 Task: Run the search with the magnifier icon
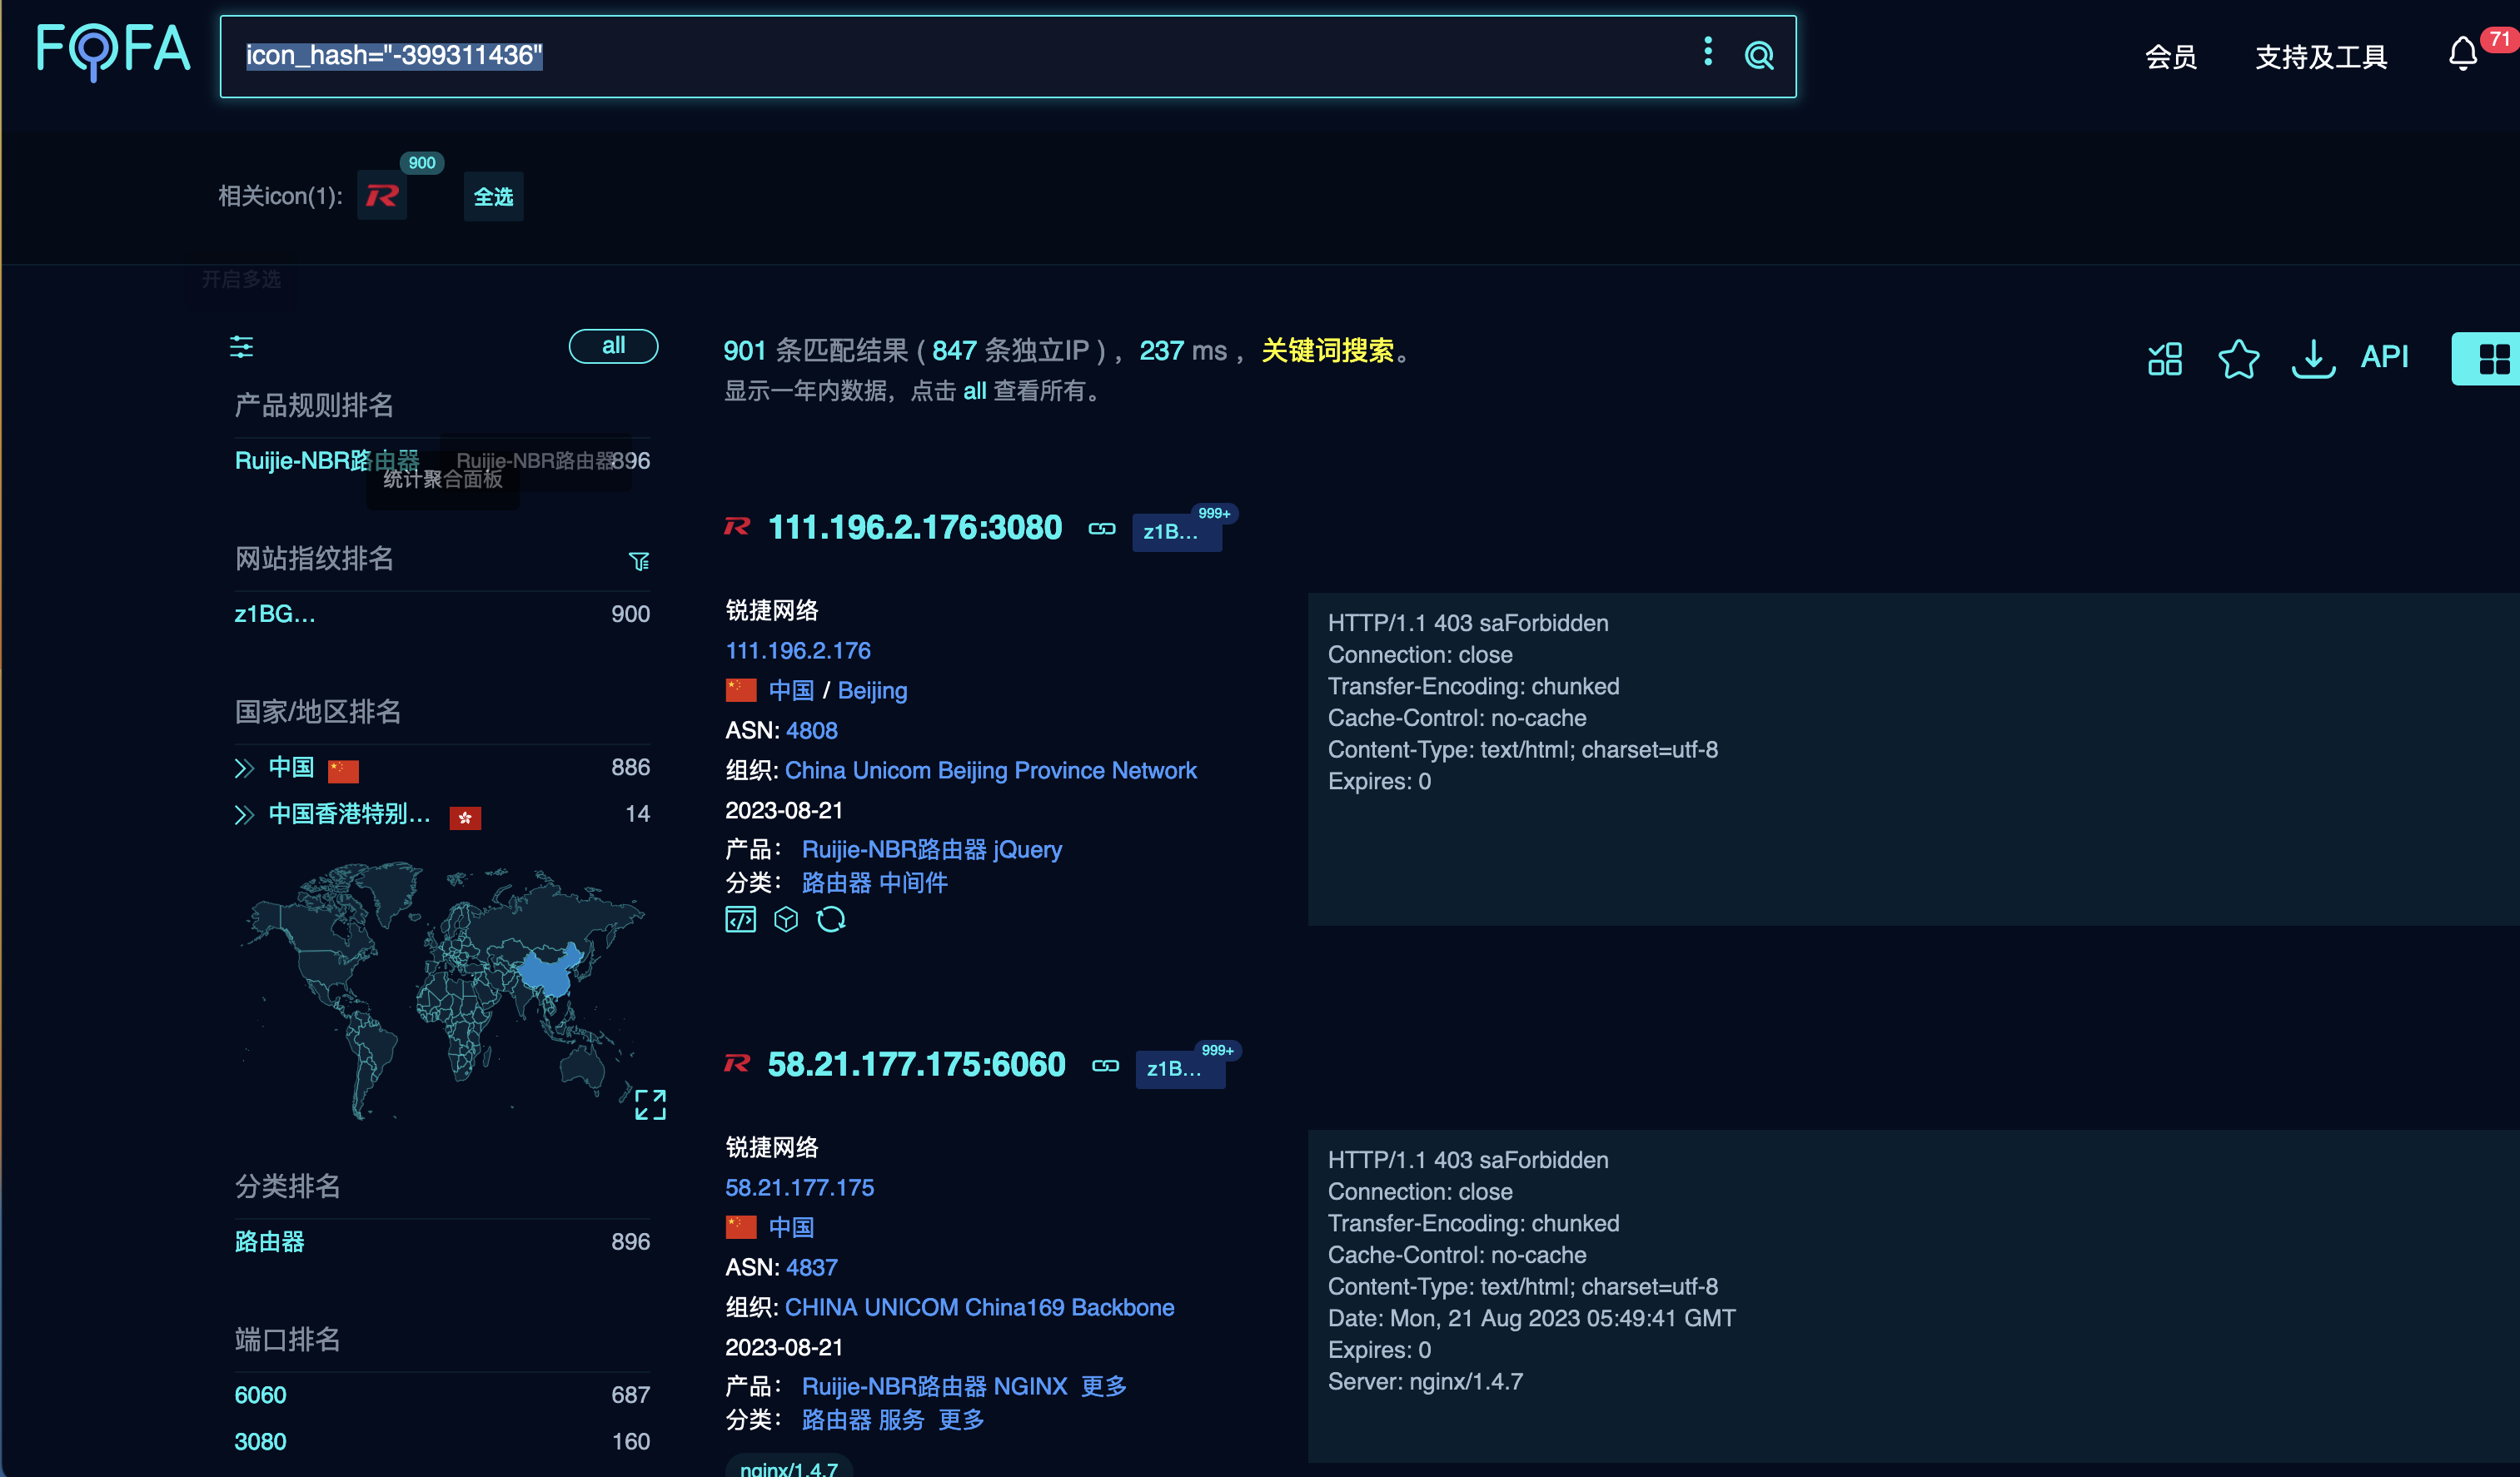[x=1759, y=55]
